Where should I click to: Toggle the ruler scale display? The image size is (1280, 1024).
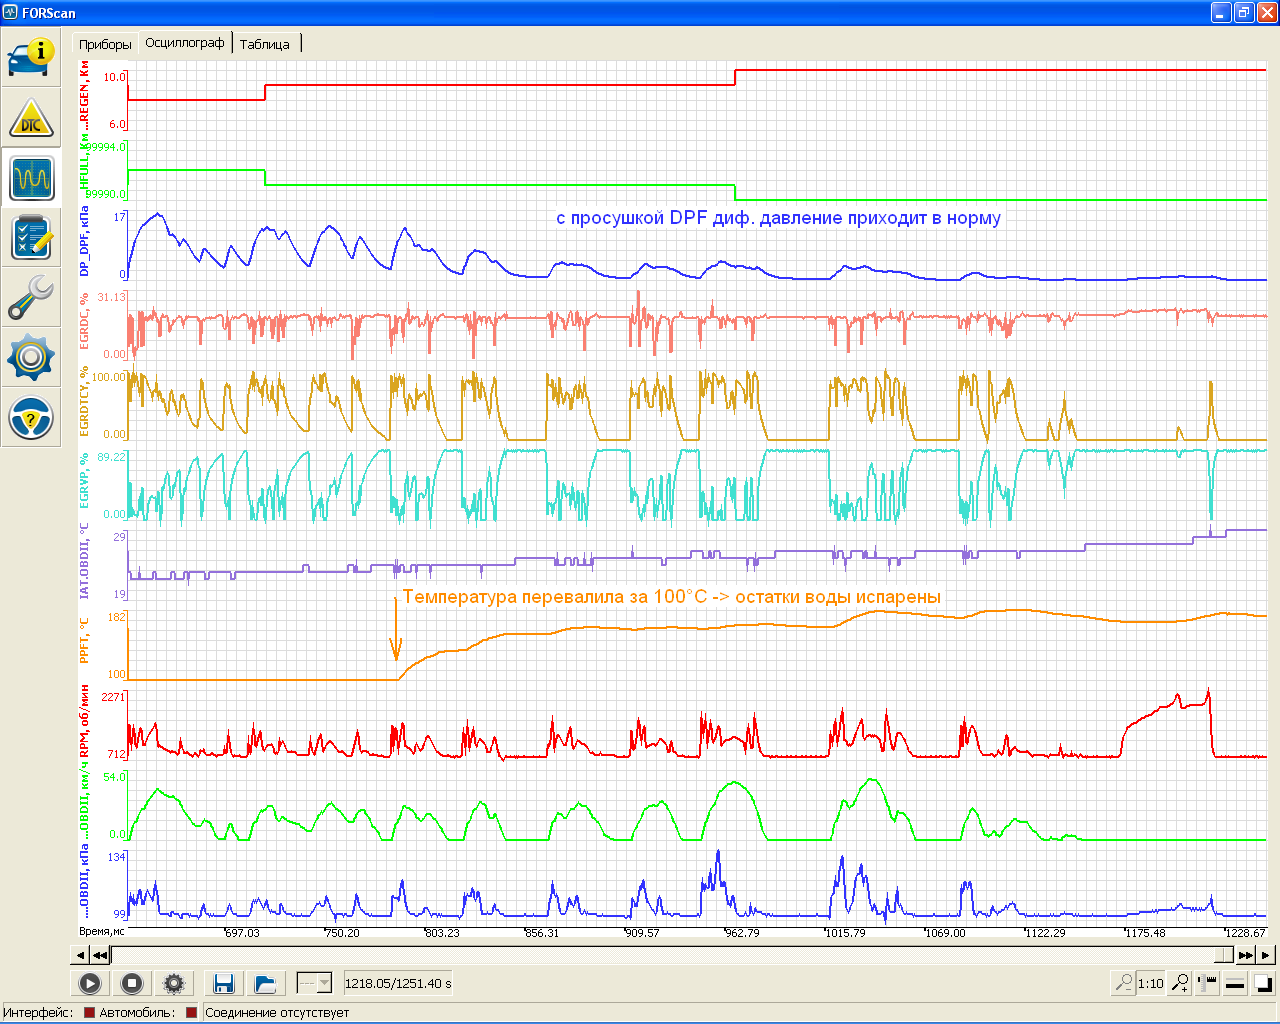(x=1208, y=984)
